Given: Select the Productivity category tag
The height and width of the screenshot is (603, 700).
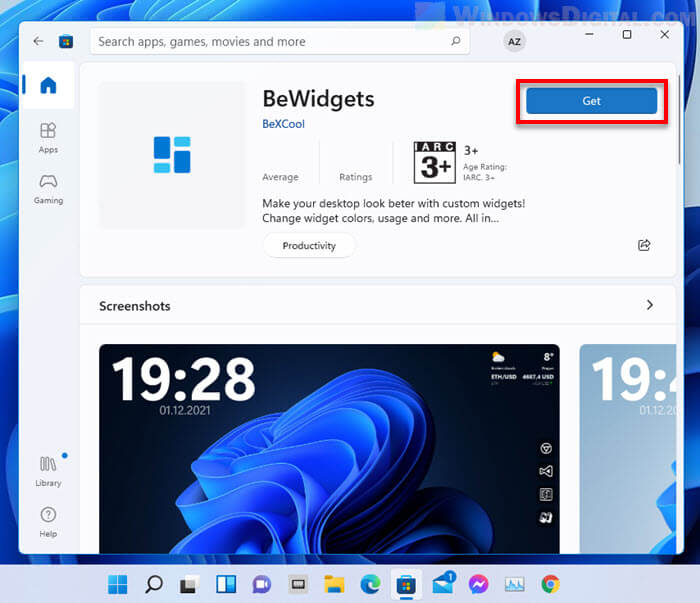Looking at the screenshot, I should (309, 245).
